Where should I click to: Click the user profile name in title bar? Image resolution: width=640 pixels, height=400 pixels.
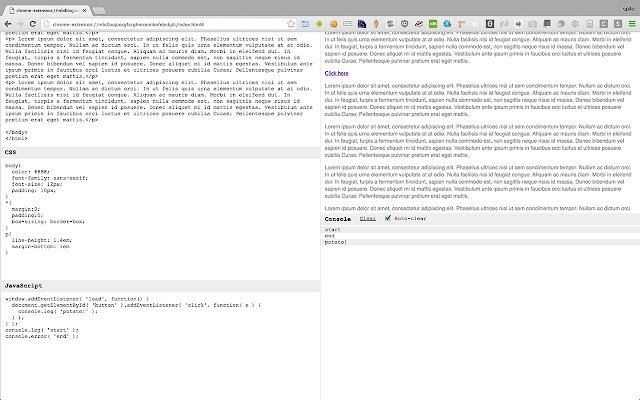click(628, 9)
